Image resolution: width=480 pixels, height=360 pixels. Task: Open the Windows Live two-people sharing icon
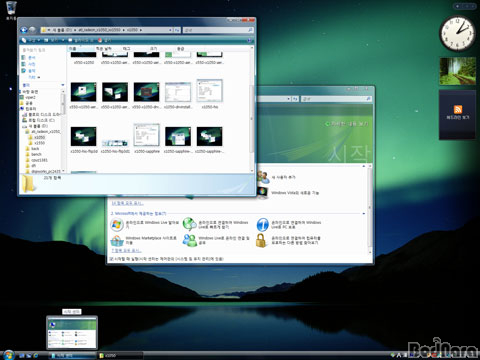(189, 240)
